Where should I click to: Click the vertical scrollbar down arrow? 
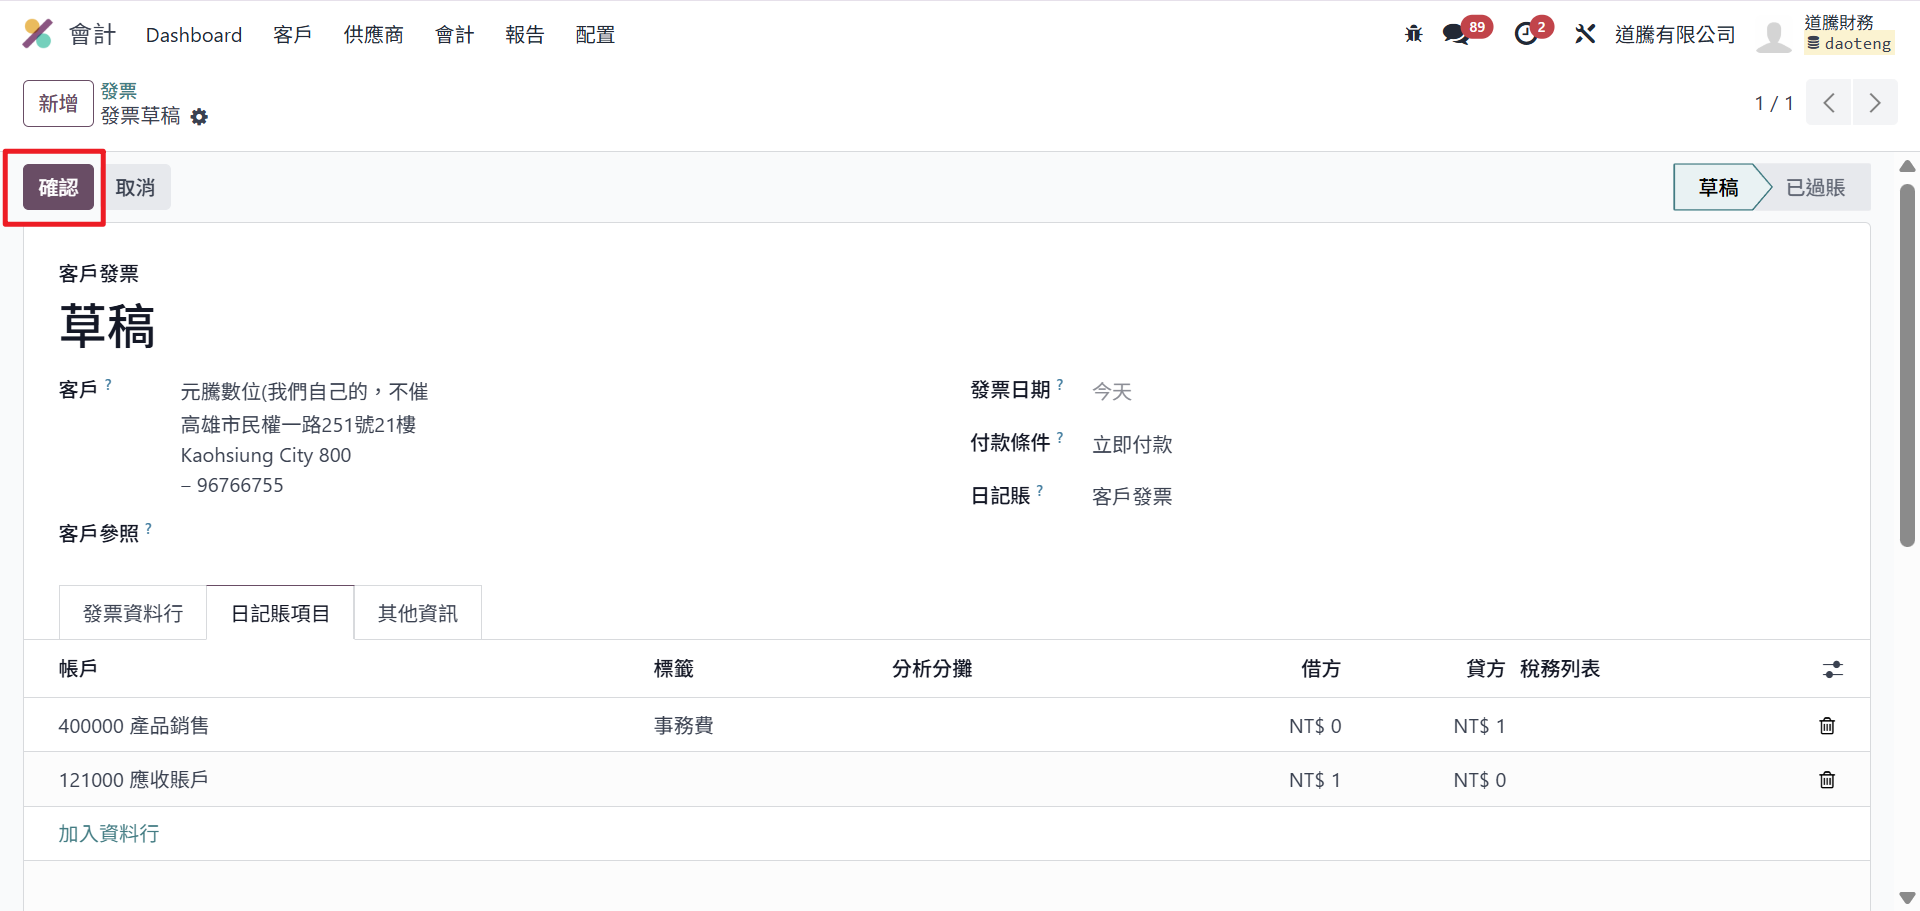[1907, 898]
